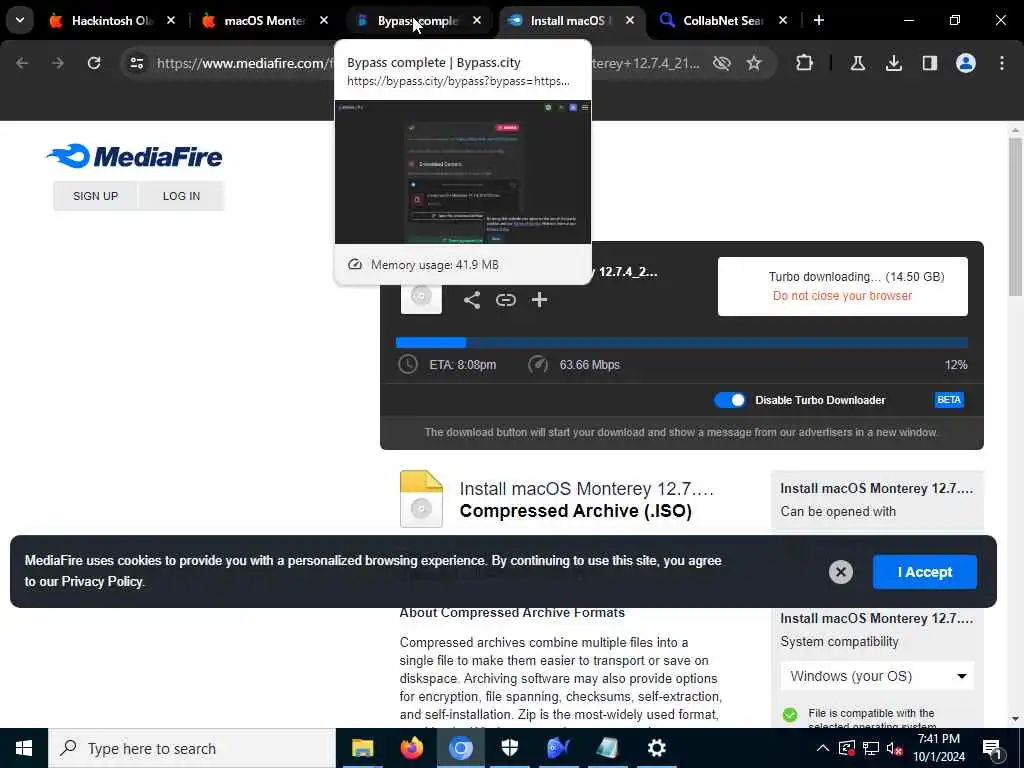The width and height of the screenshot is (1024, 768).
Task: Click the SIGN UP button
Action: coord(95,196)
